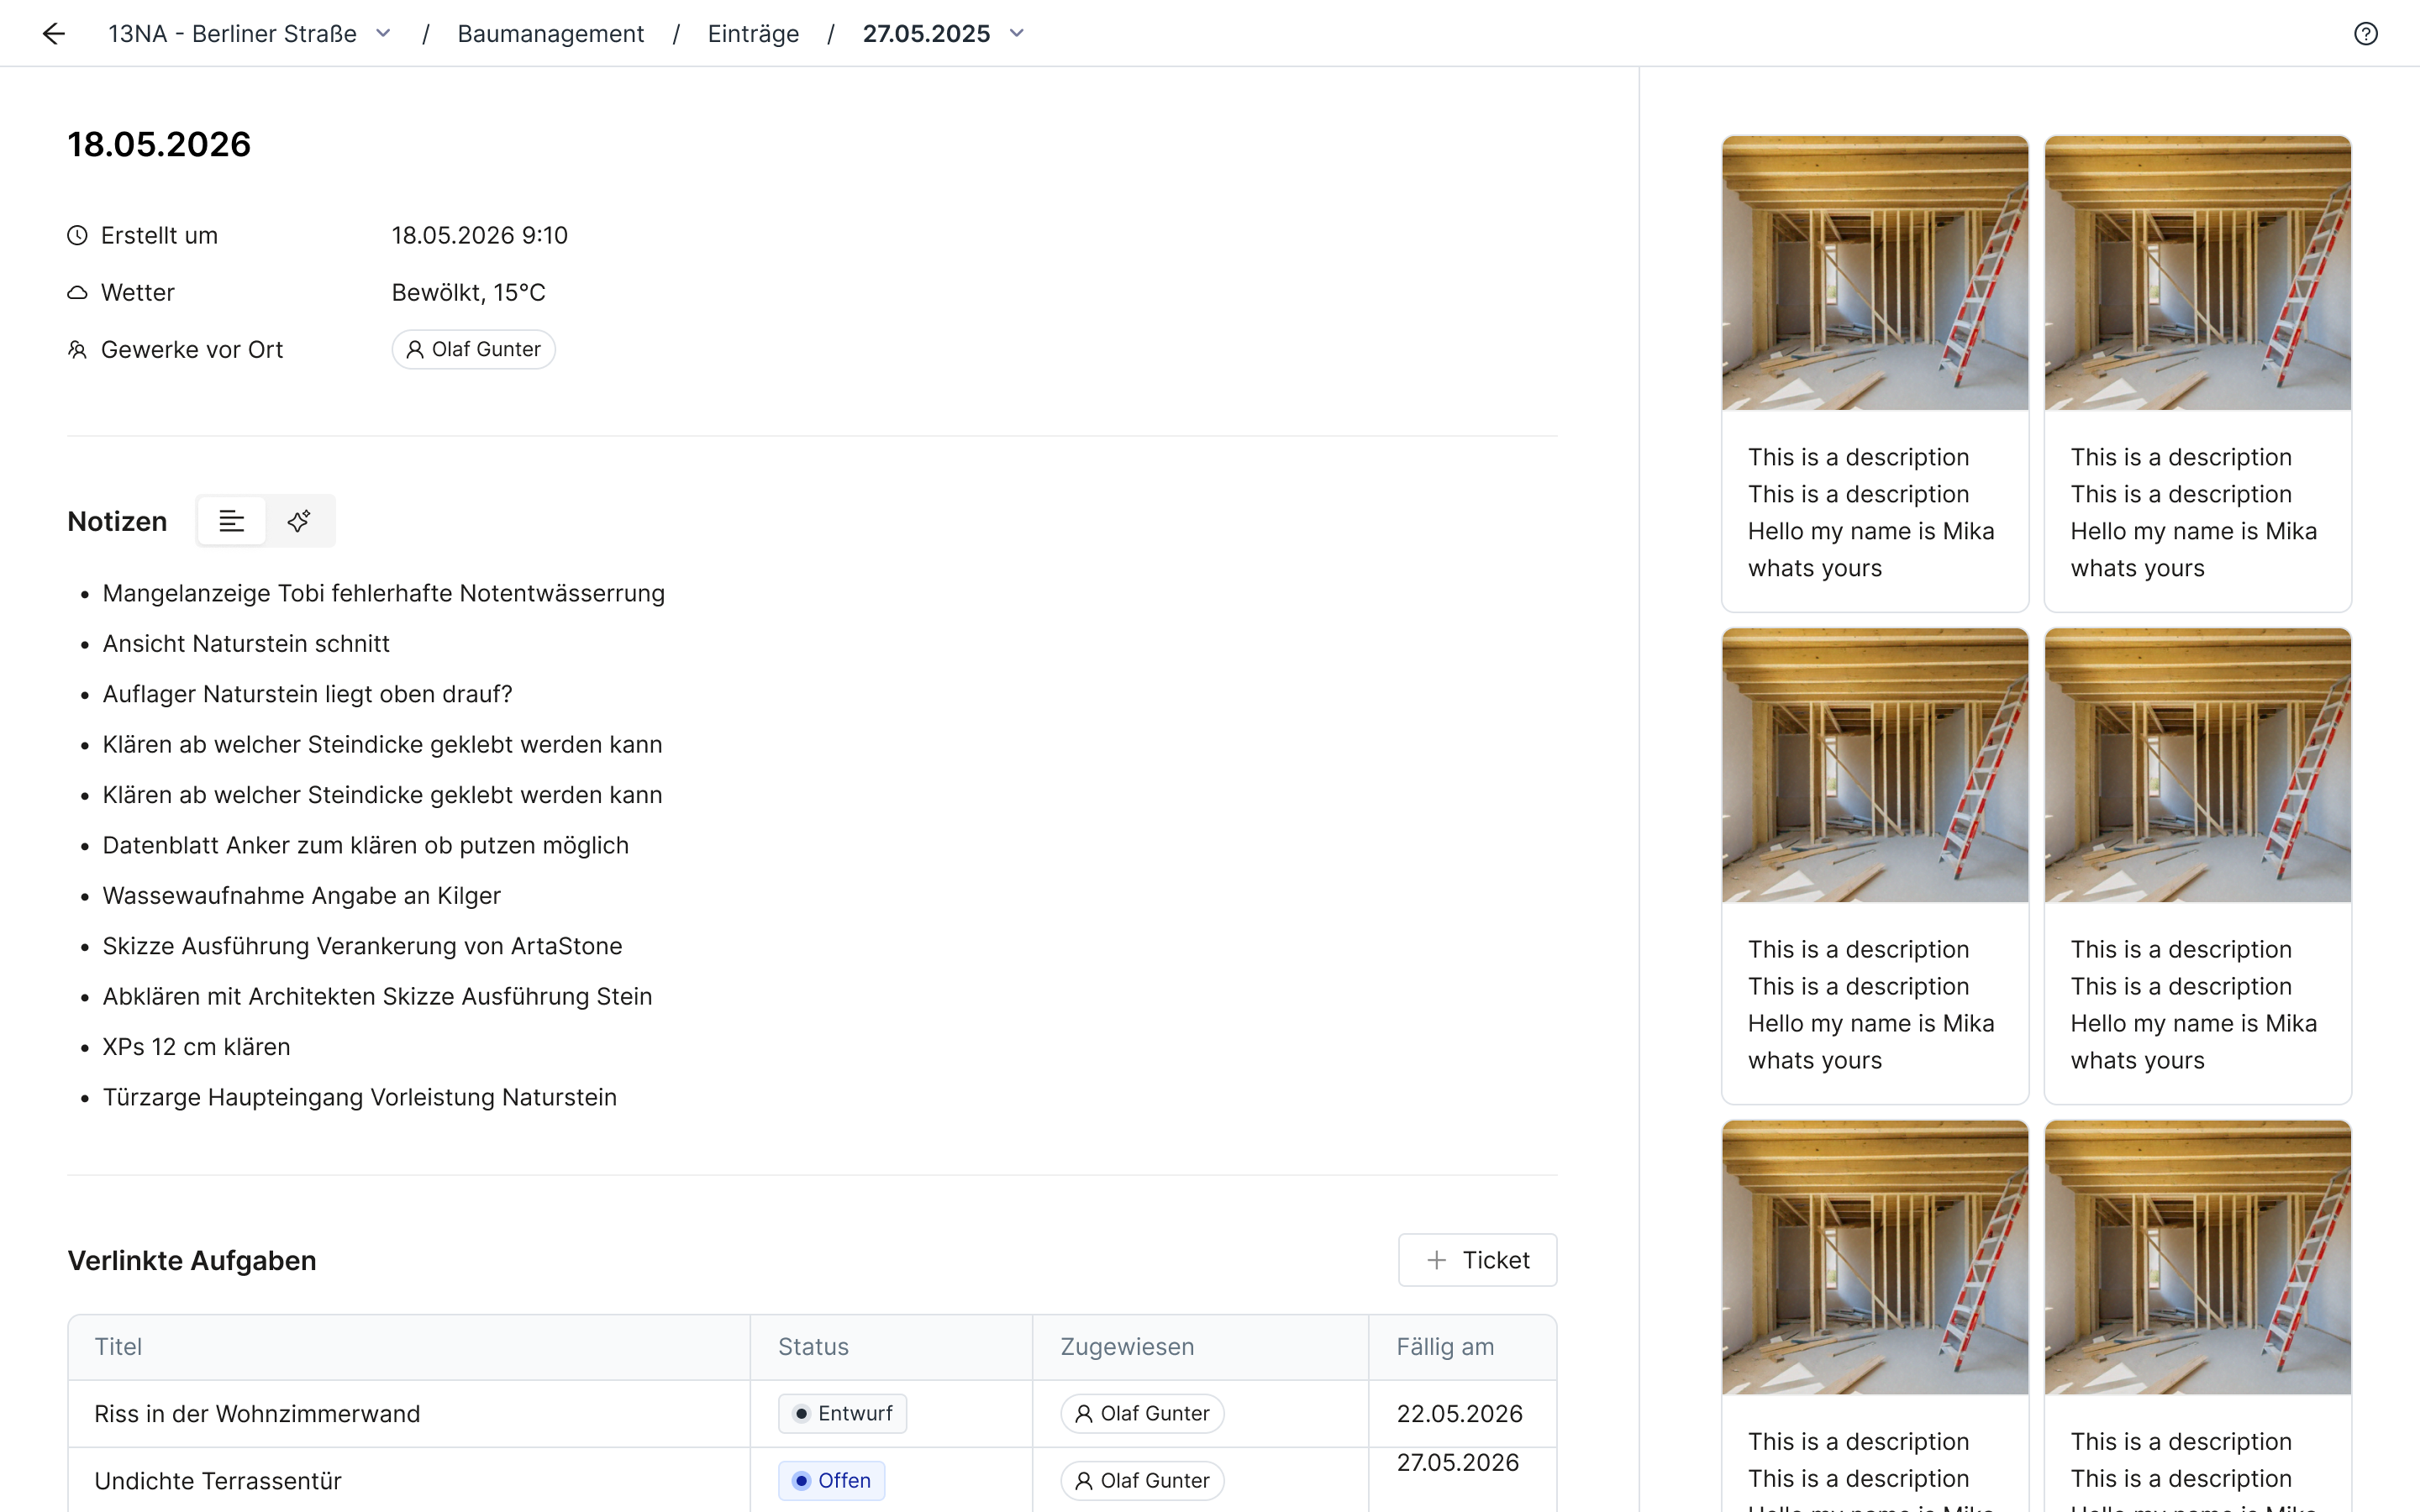Click the 18.05.2026 entry heading
The image size is (2420, 1512).
click(x=159, y=144)
